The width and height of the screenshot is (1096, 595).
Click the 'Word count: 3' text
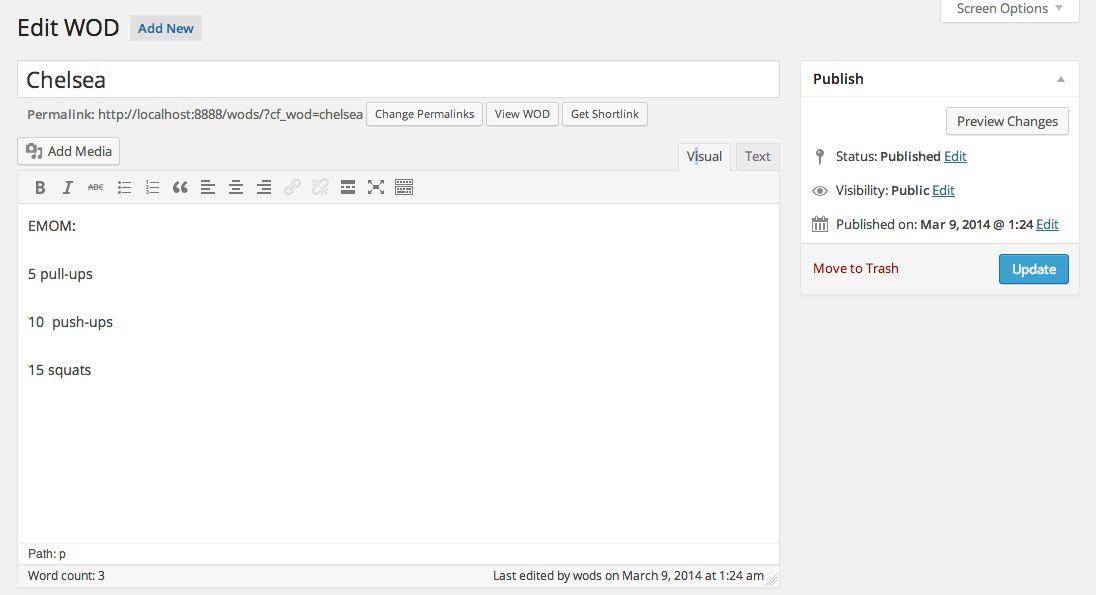coord(66,576)
